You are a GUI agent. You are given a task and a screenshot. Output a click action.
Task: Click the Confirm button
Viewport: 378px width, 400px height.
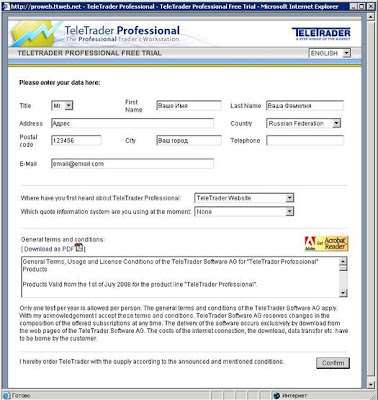click(x=333, y=363)
